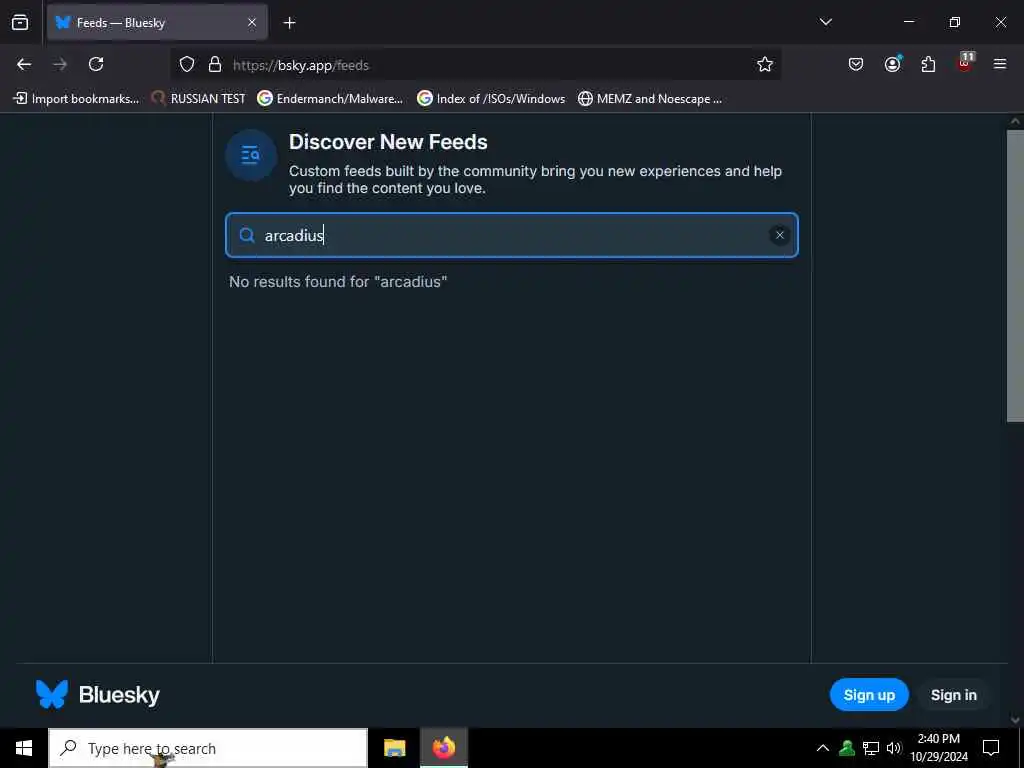This screenshot has height=768, width=1024.
Task: Open the notification center icon
Action: pos(991,748)
